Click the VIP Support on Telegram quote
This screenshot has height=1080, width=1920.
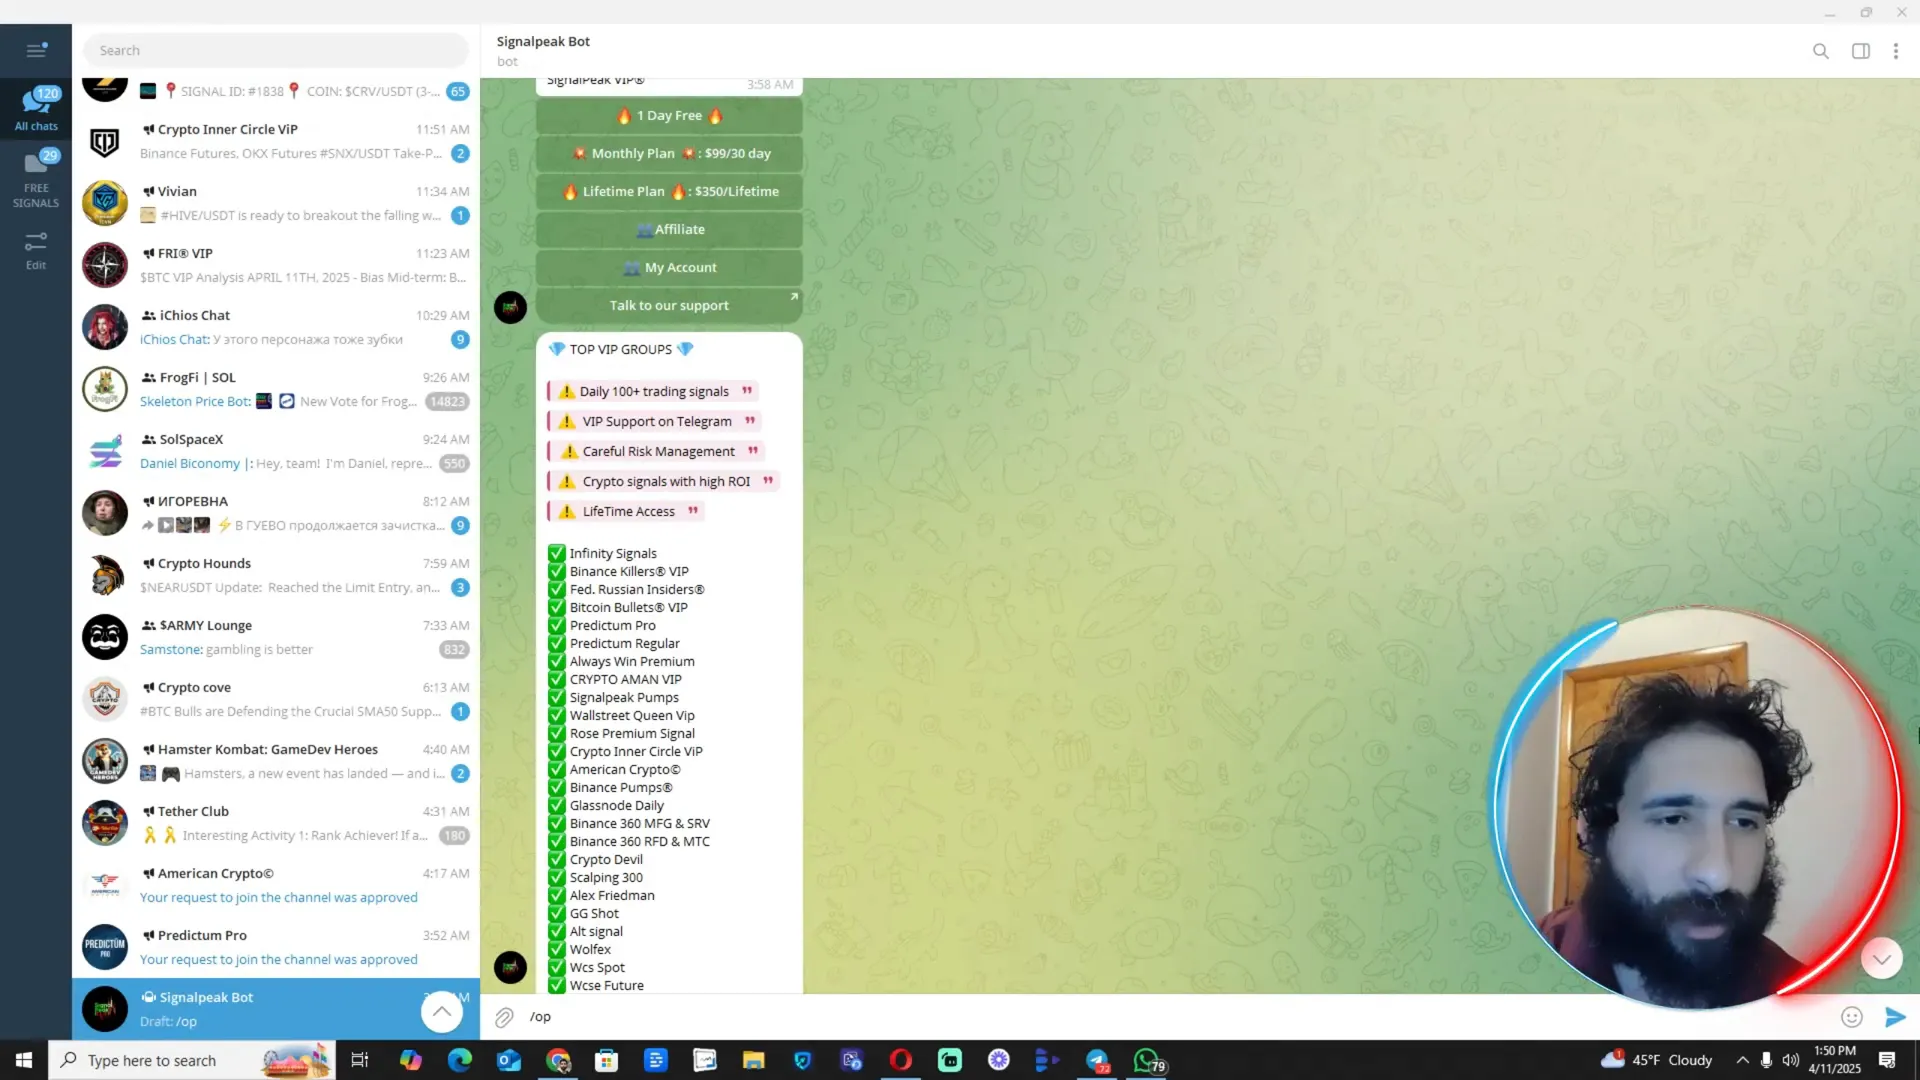tap(655, 421)
